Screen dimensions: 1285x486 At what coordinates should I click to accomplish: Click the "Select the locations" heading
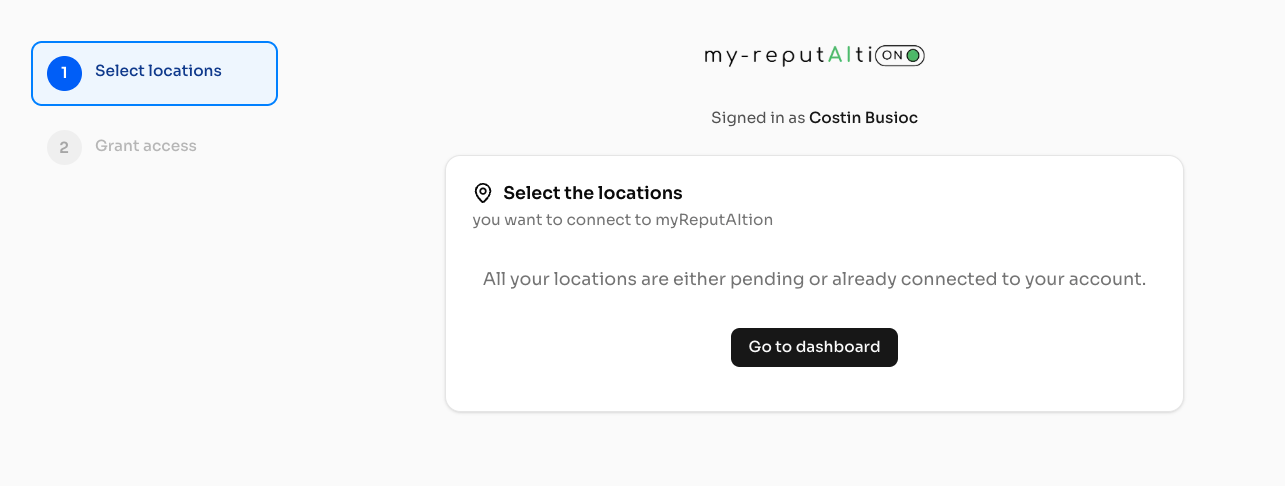[592, 193]
